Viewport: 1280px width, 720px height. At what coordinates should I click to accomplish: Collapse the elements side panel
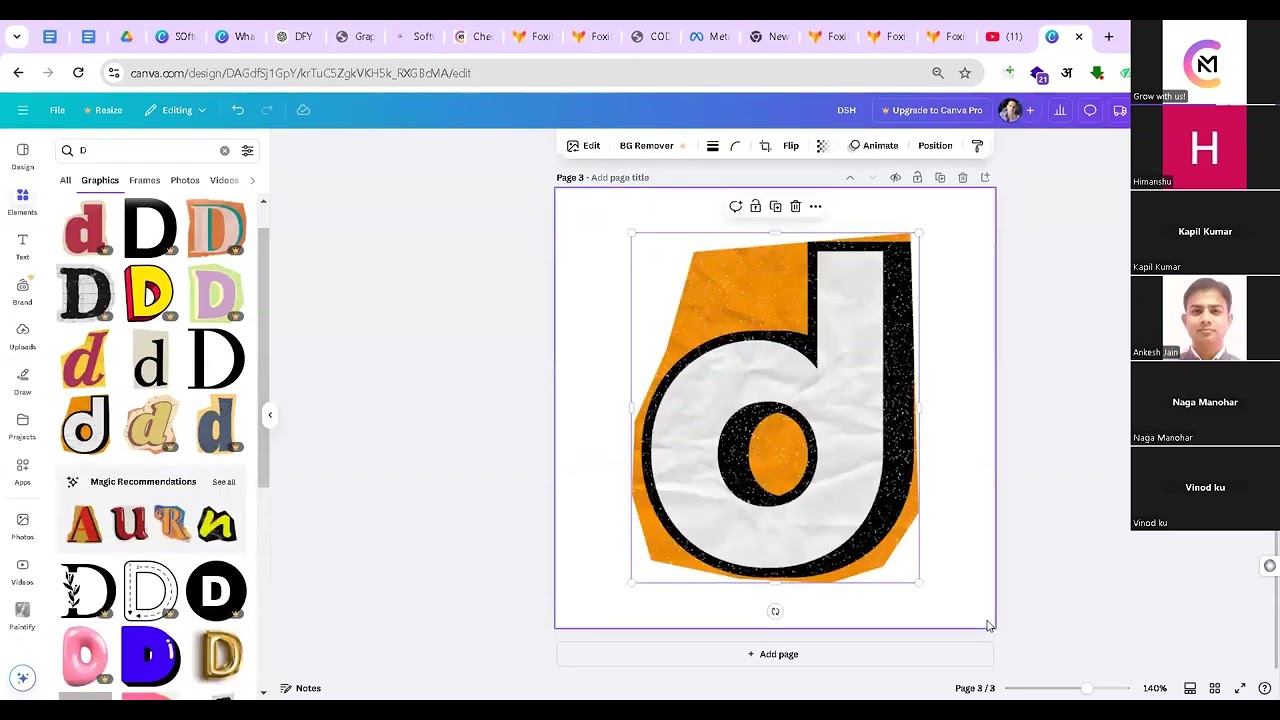(269, 415)
